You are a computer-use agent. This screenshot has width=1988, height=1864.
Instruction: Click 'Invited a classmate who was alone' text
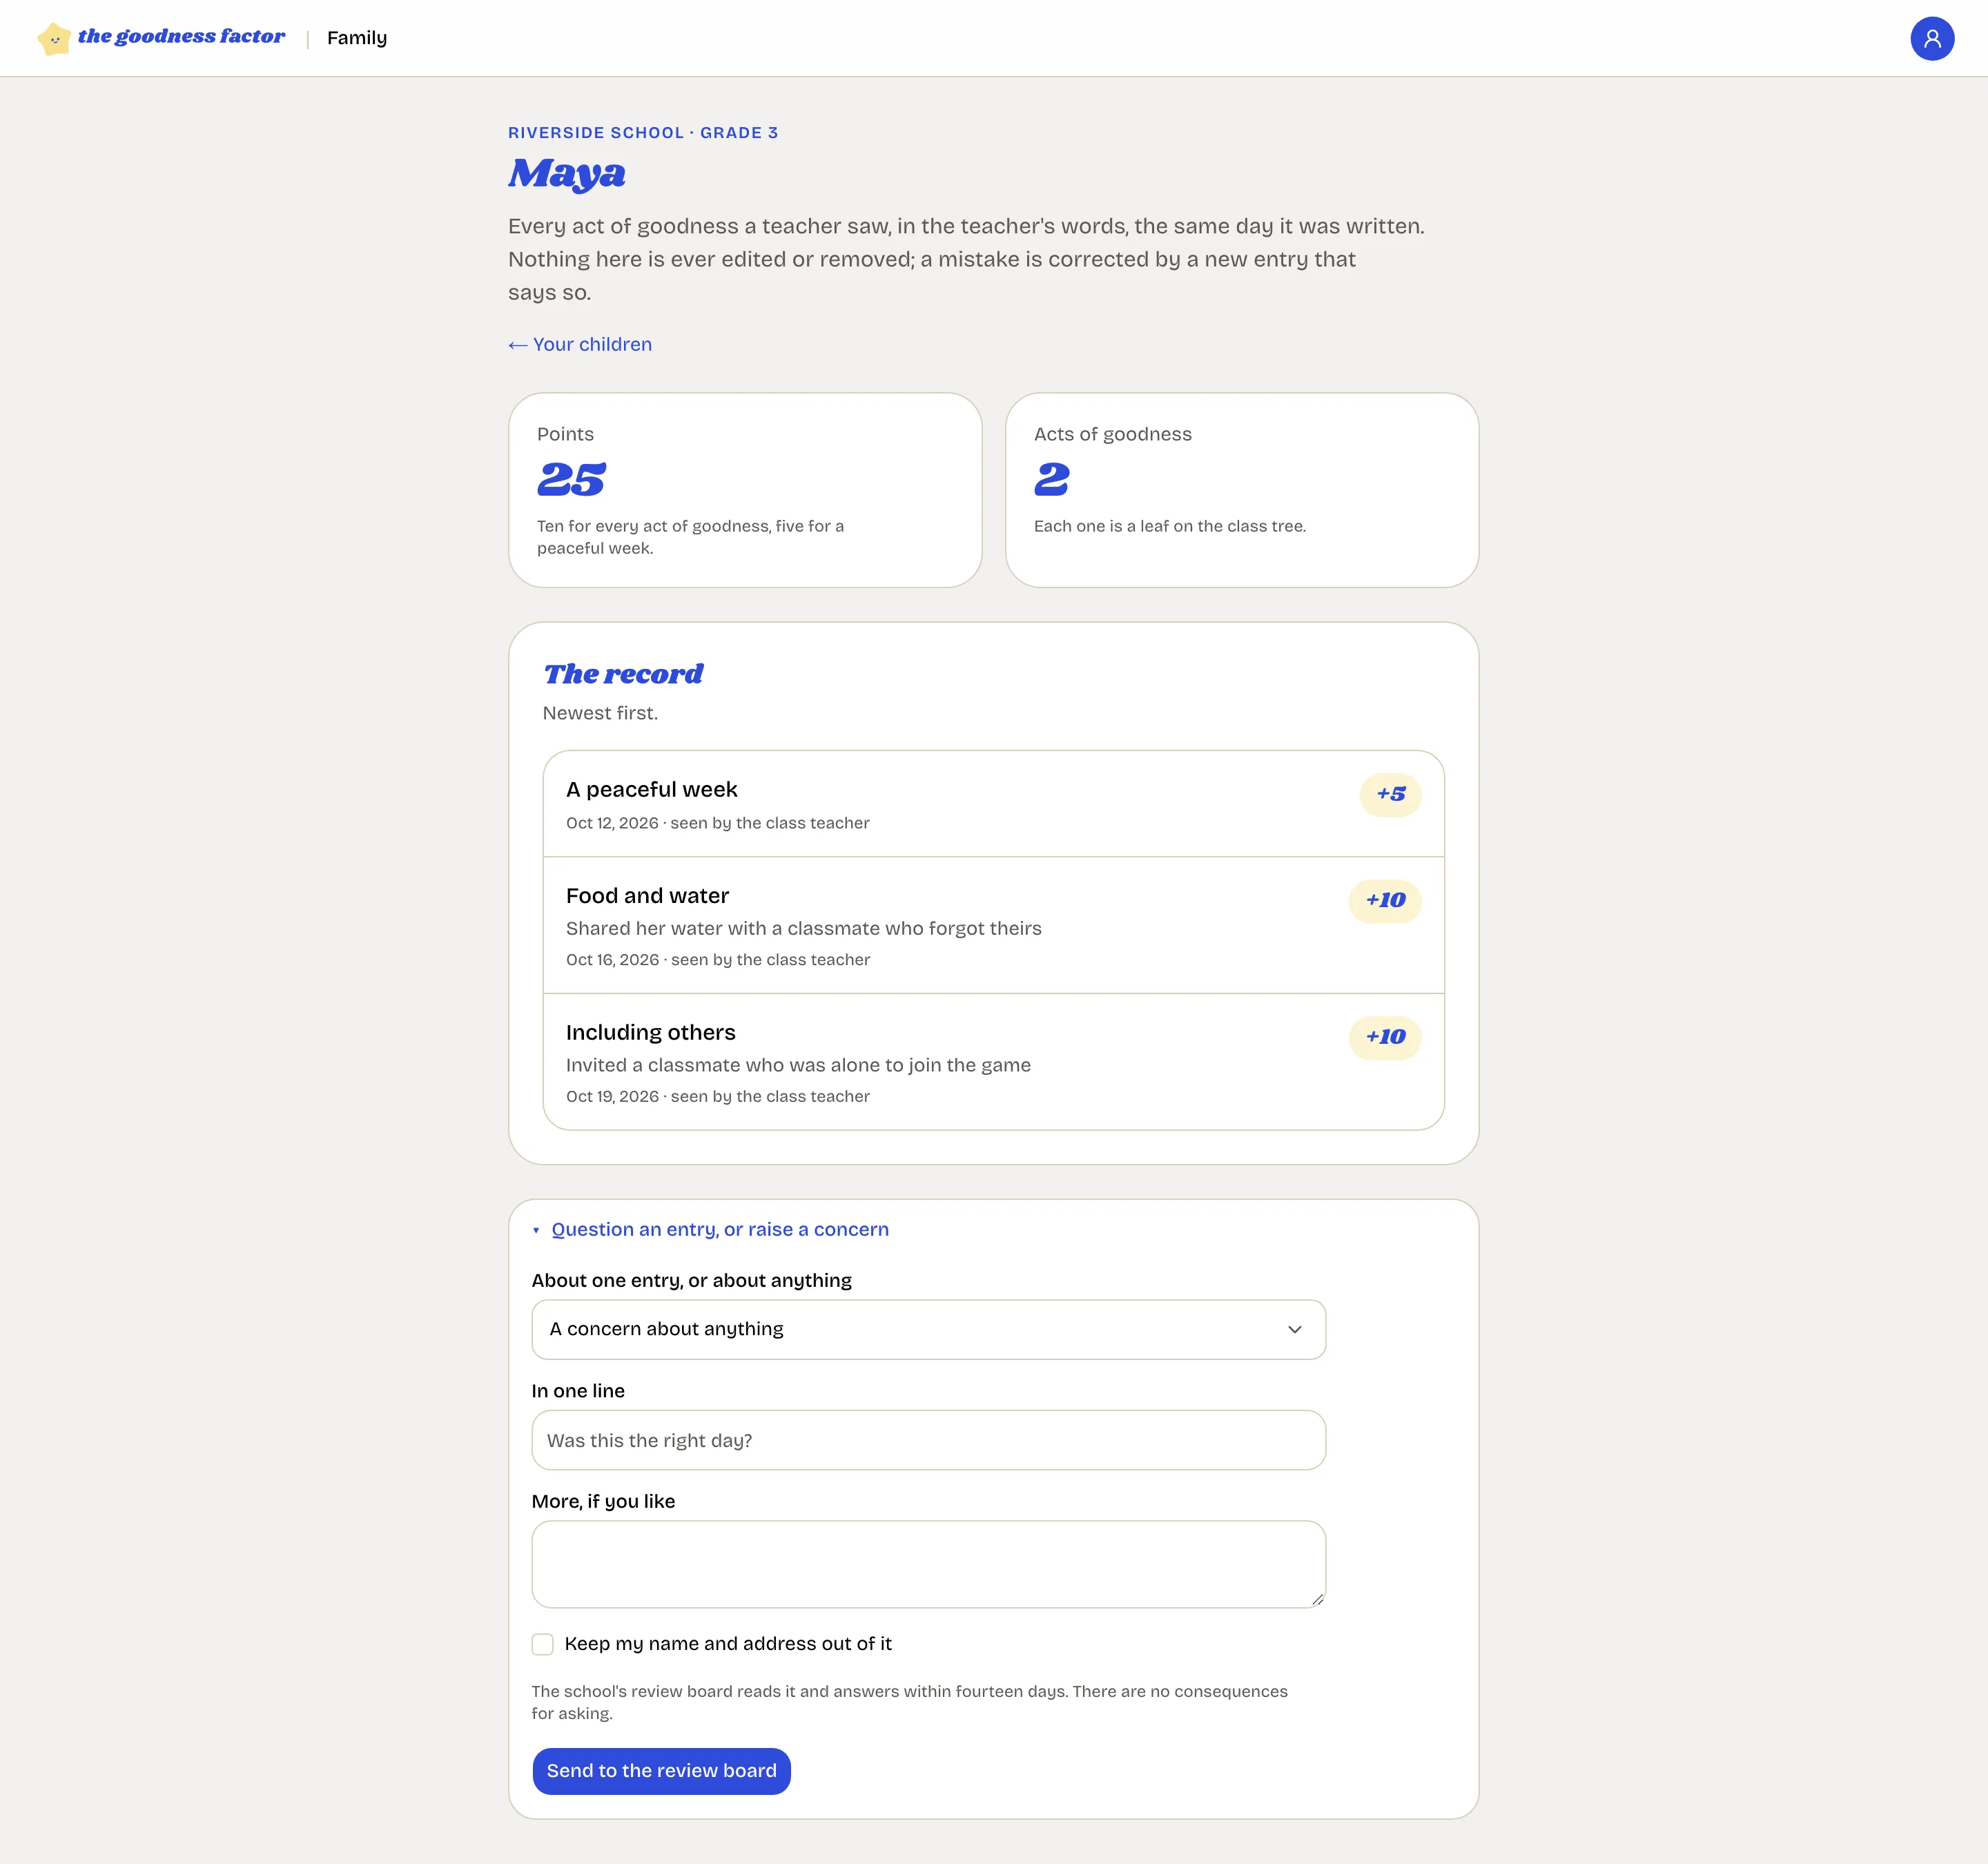[798, 1065]
